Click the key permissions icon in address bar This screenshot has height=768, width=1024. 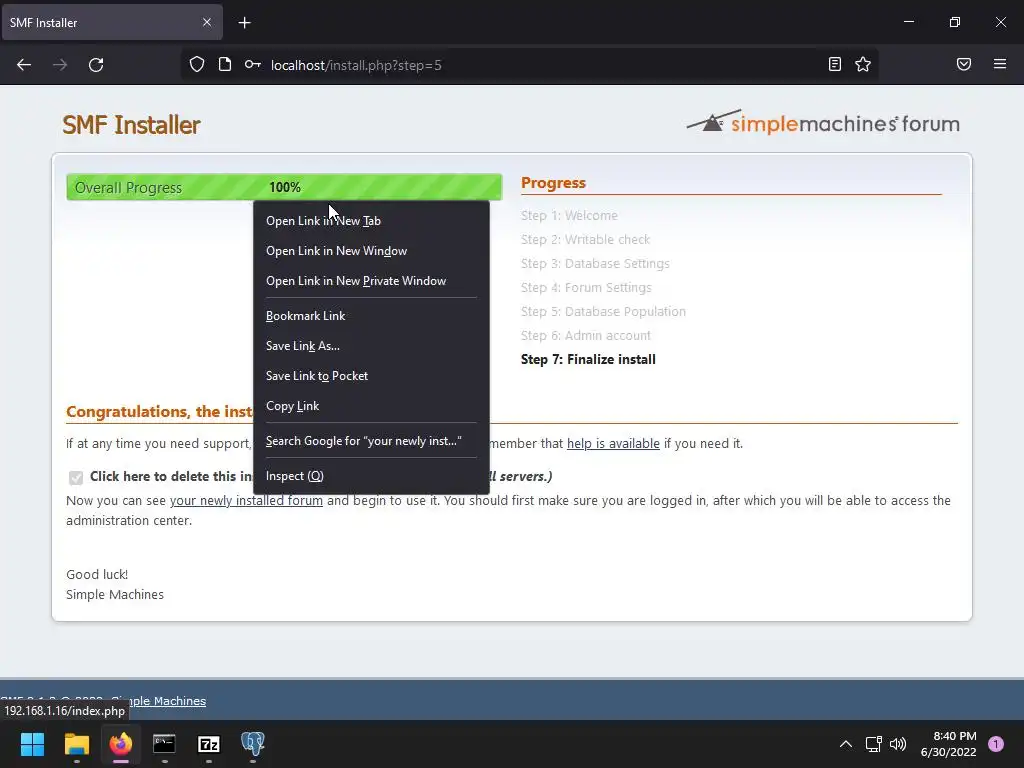tap(253, 64)
